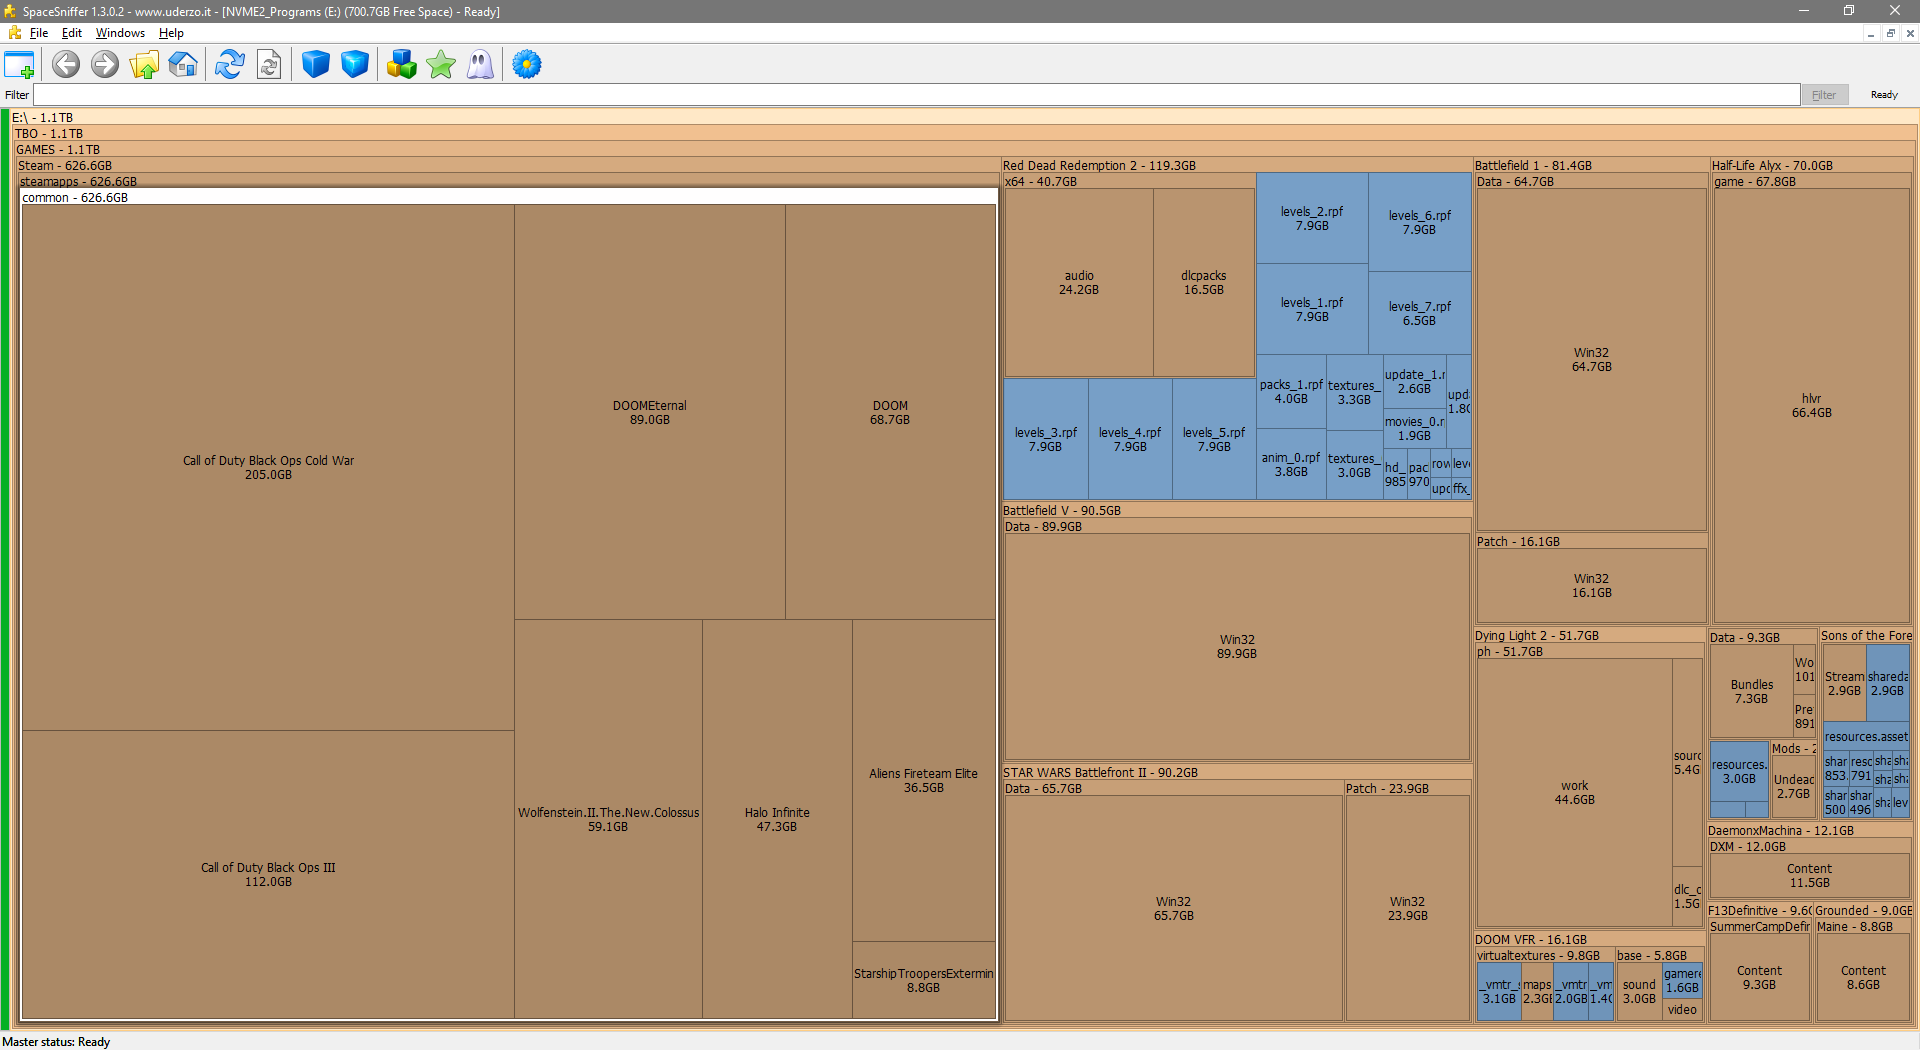Open the File menu

(39, 33)
